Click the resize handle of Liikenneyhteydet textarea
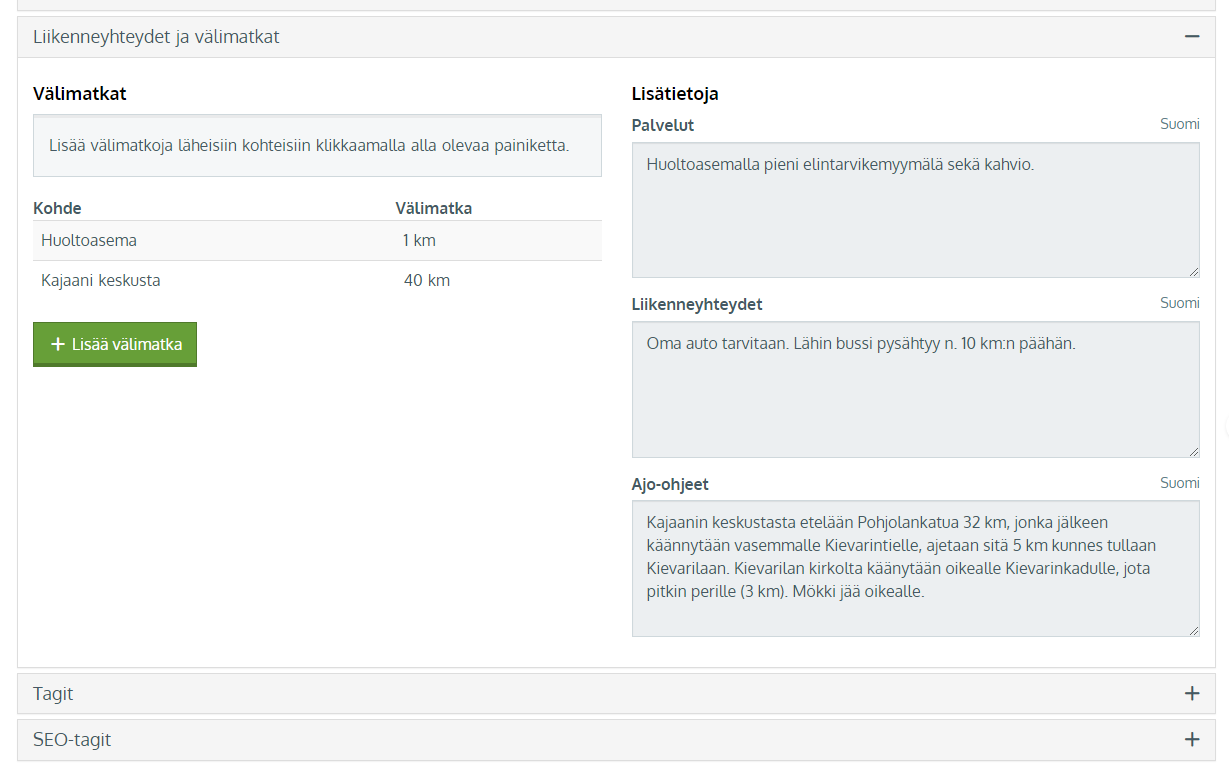This screenshot has width=1229, height=767. click(1193, 451)
